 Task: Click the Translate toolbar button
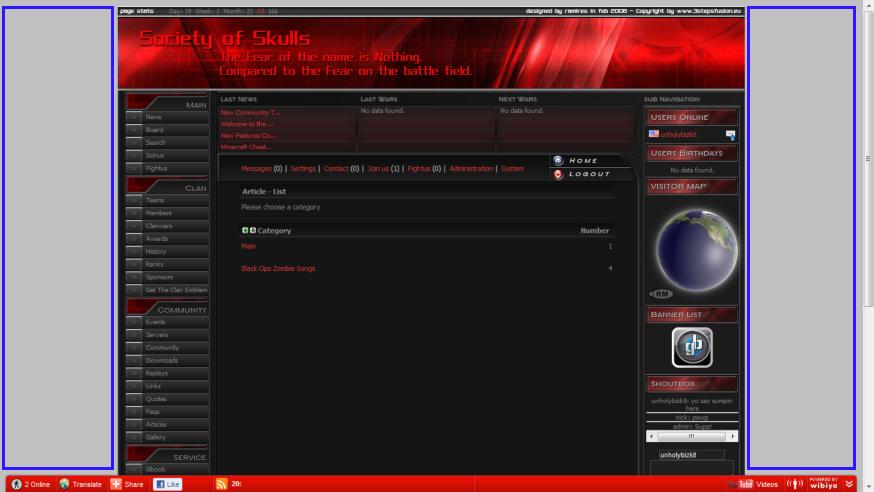point(81,484)
